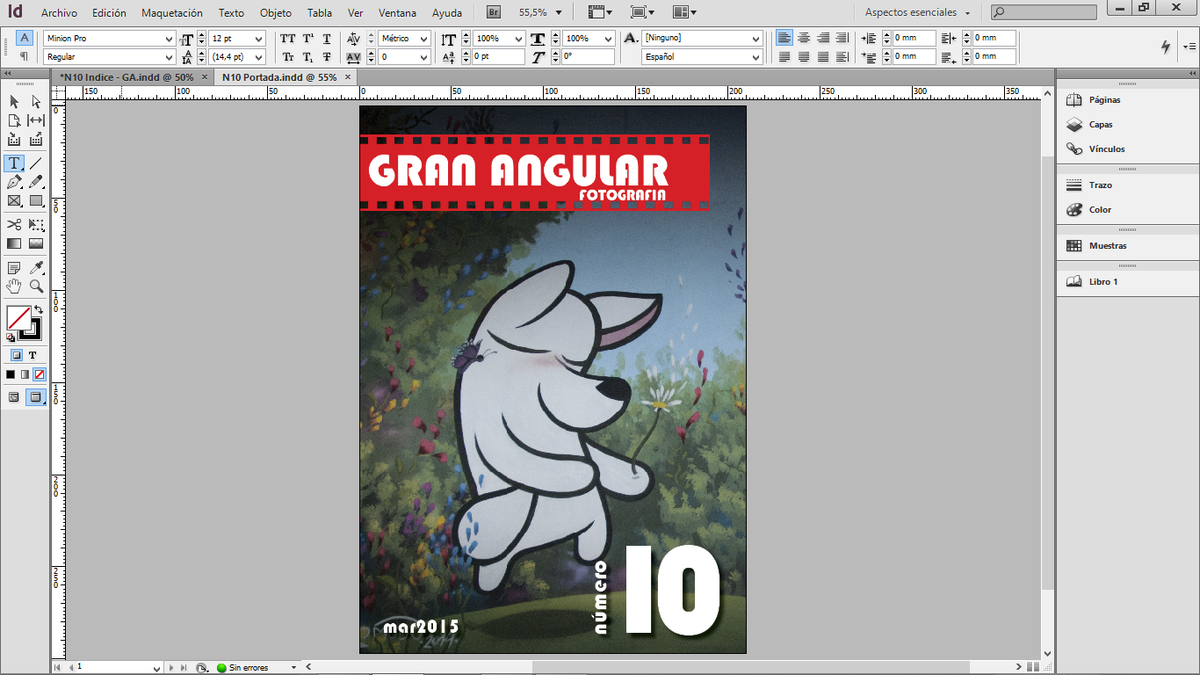
Task: Select the Pen tool
Action: click(x=13, y=182)
